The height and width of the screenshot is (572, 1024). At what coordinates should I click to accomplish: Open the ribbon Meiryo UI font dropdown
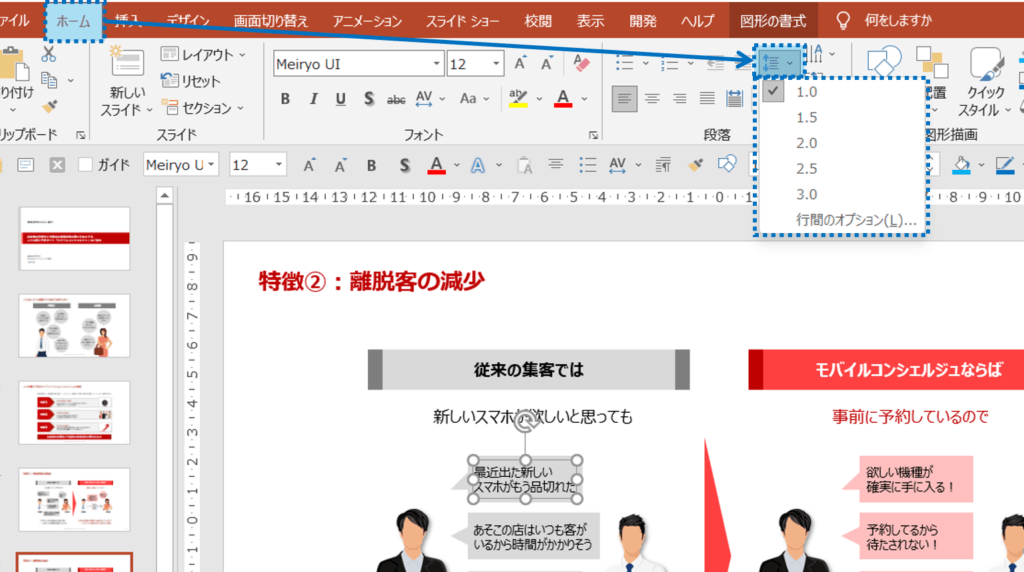436,63
